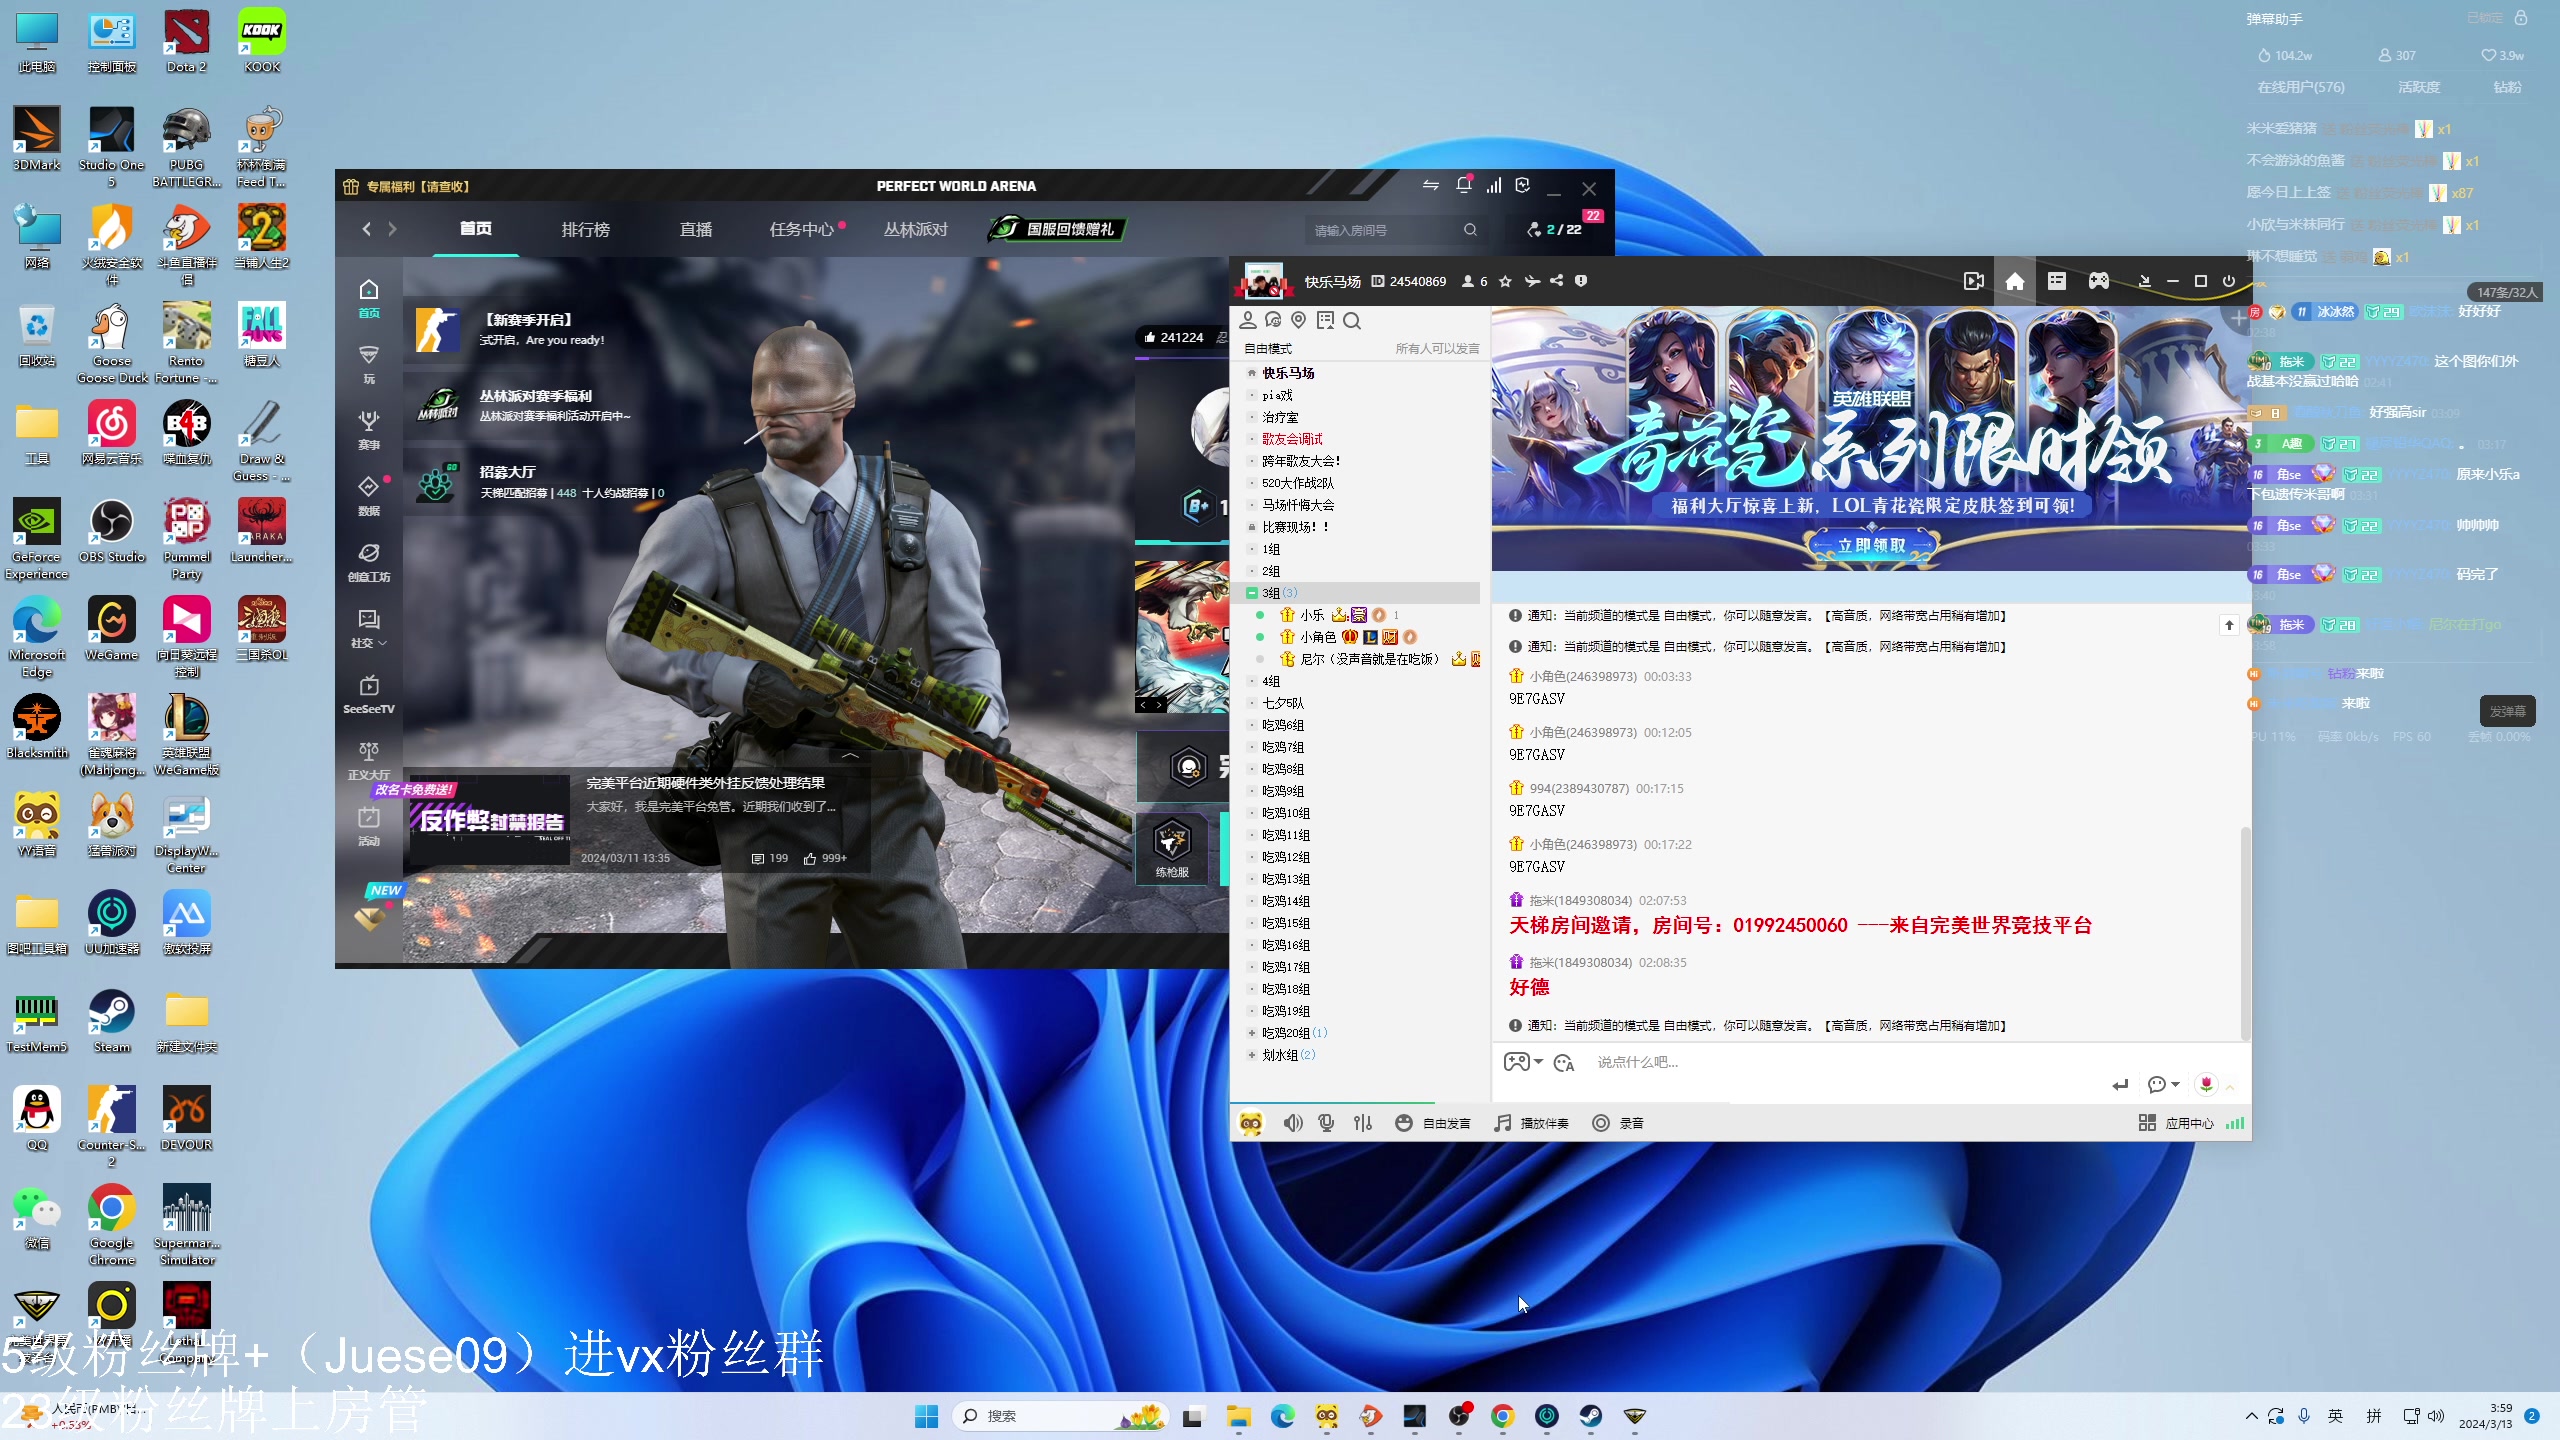
Task: Expand the panel arrow above the news card
Action: pos(849,755)
